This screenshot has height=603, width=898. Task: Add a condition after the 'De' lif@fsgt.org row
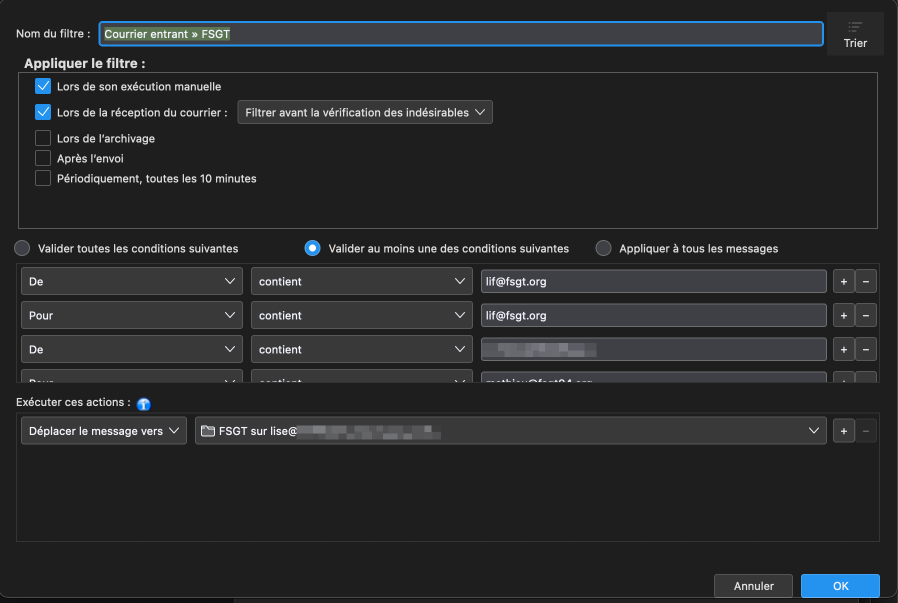[843, 281]
